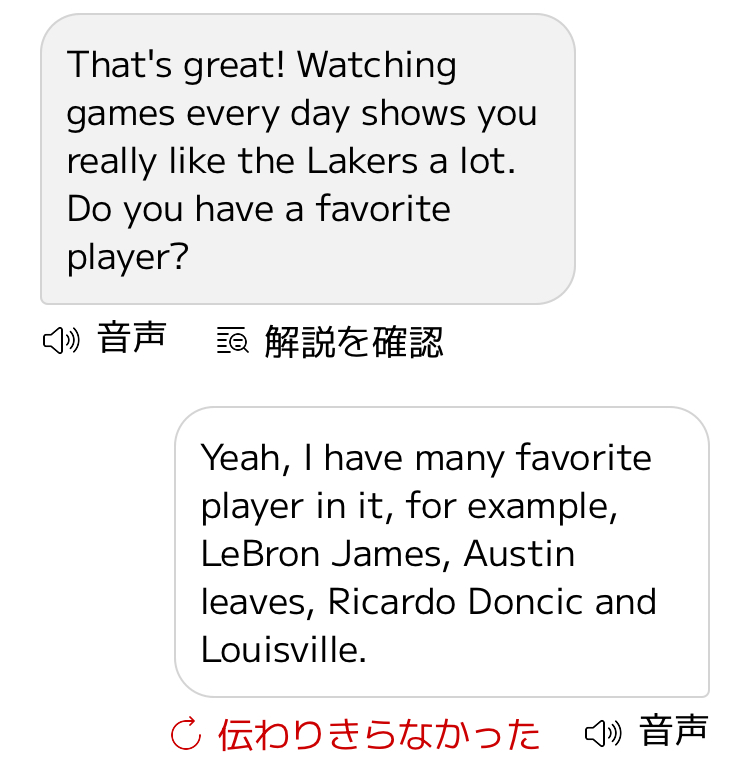The image size is (750, 778).
Task: Click the sentence "Do you have a favorite player?"
Action: click(x=258, y=233)
